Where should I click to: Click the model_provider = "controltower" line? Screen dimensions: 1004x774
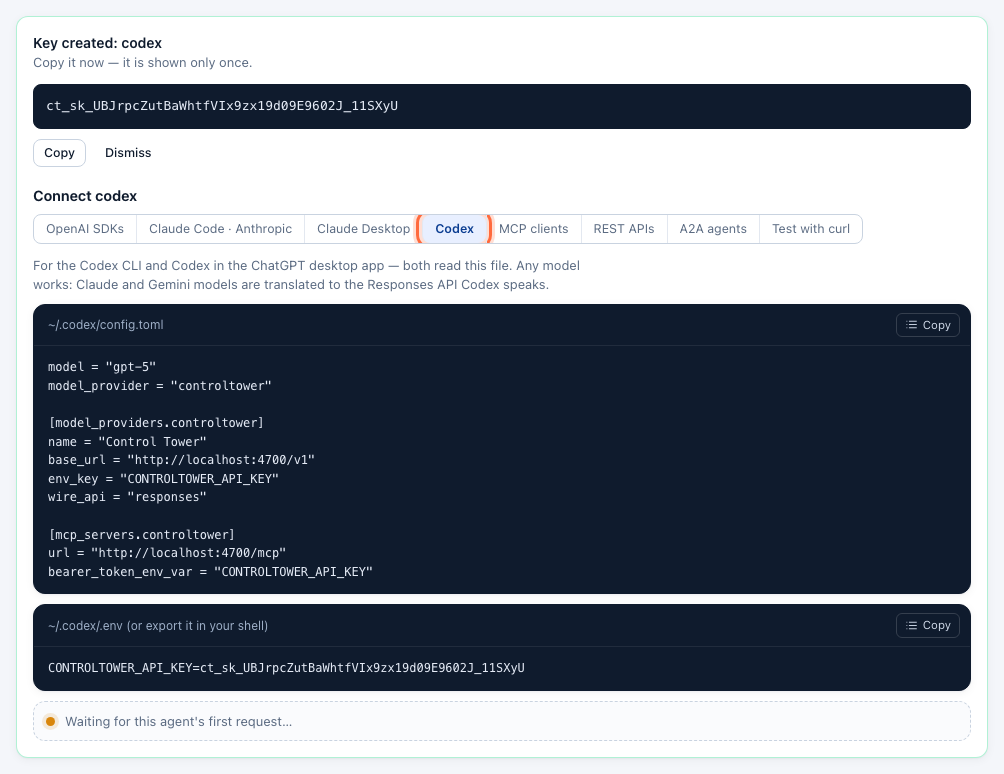(x=159, y=386)
